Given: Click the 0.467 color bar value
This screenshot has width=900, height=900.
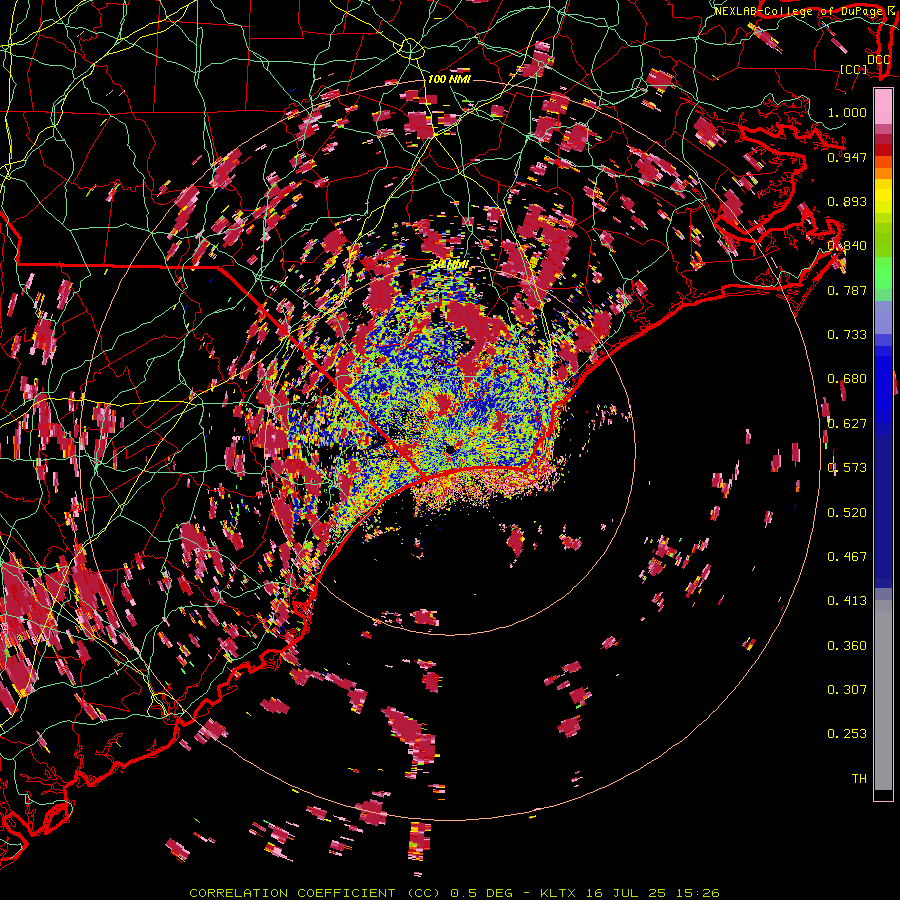Looking at the screenshot, I should pyautogui.click(x=847, y=557).
